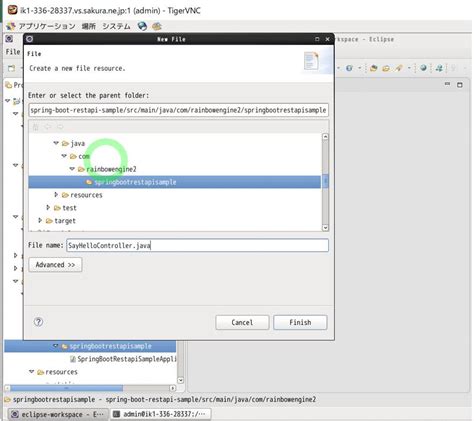474x421 pixels.
Task: Click the teal toolbar icon right of globe
Action: pos(439,68)
